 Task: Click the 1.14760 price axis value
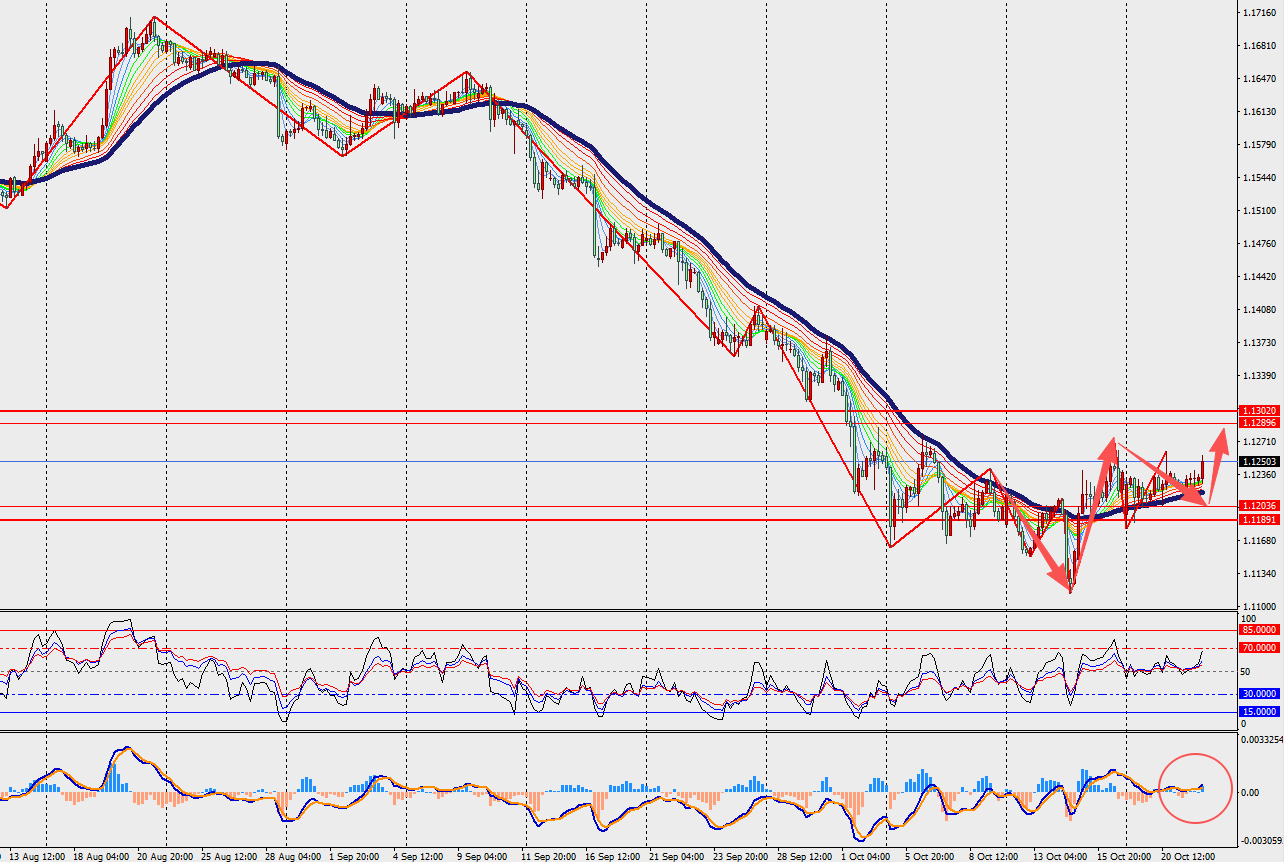click(1258, 244)
